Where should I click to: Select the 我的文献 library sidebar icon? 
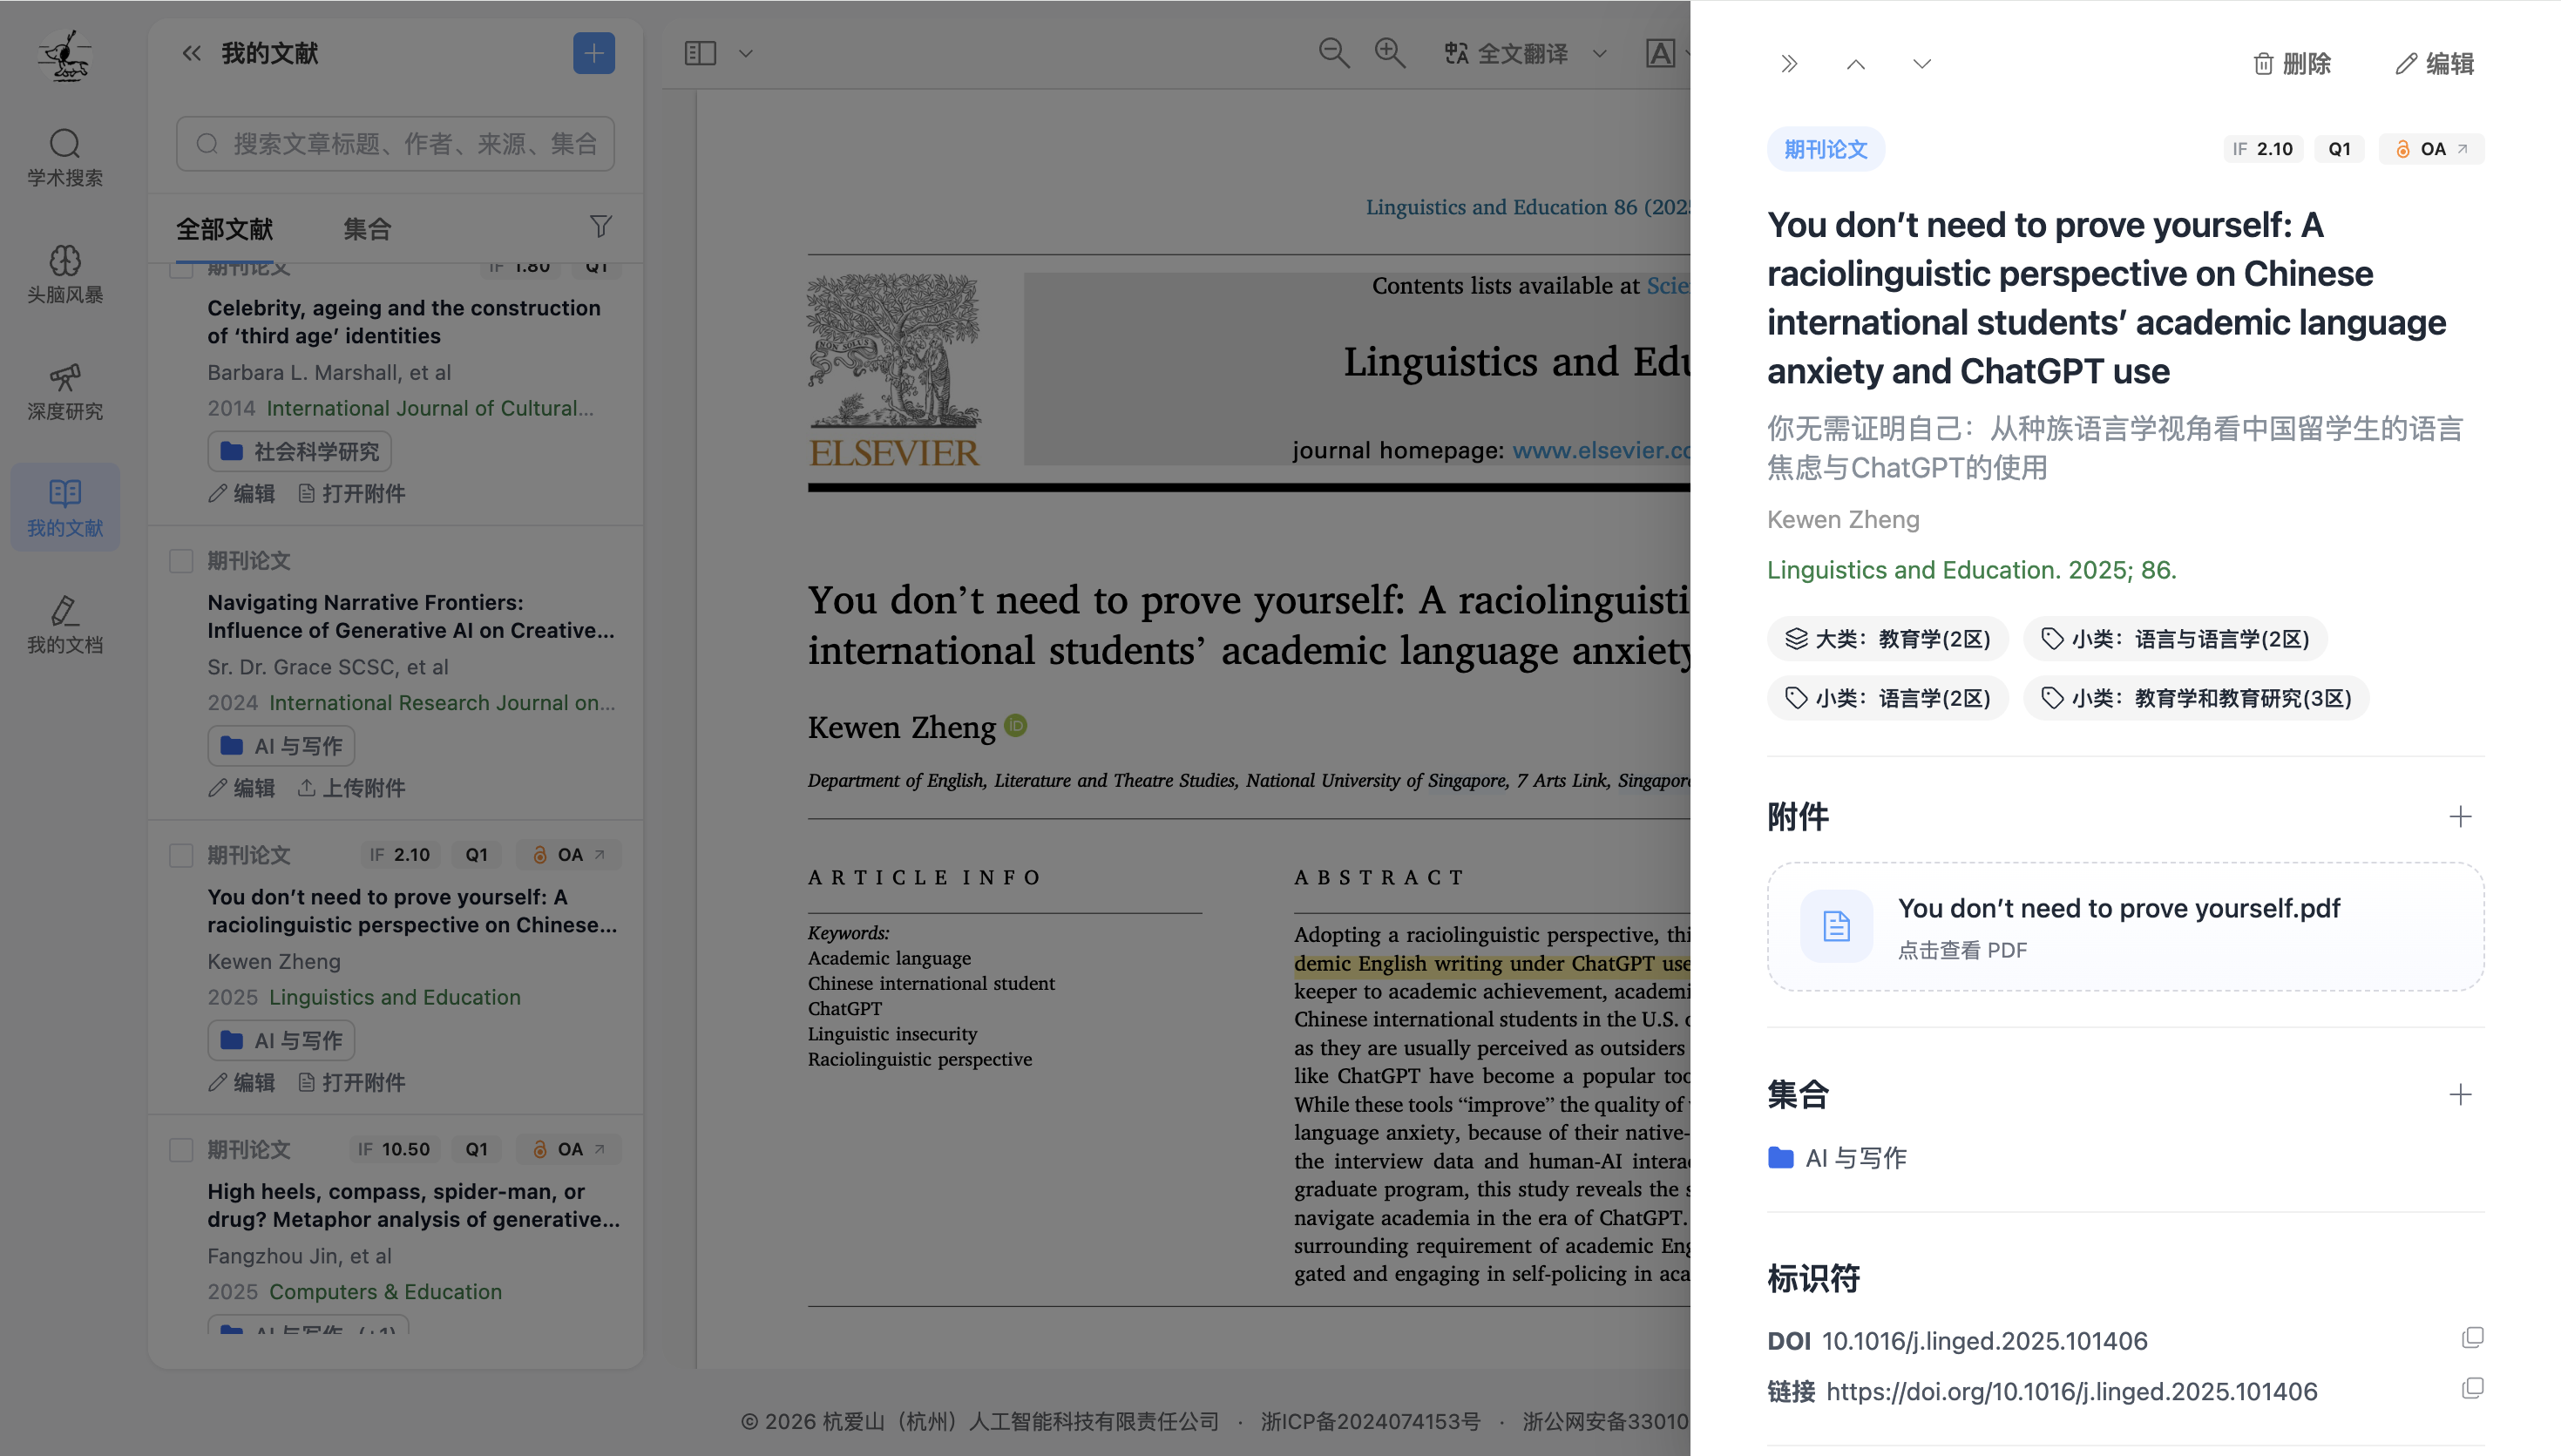coord(65,507)
